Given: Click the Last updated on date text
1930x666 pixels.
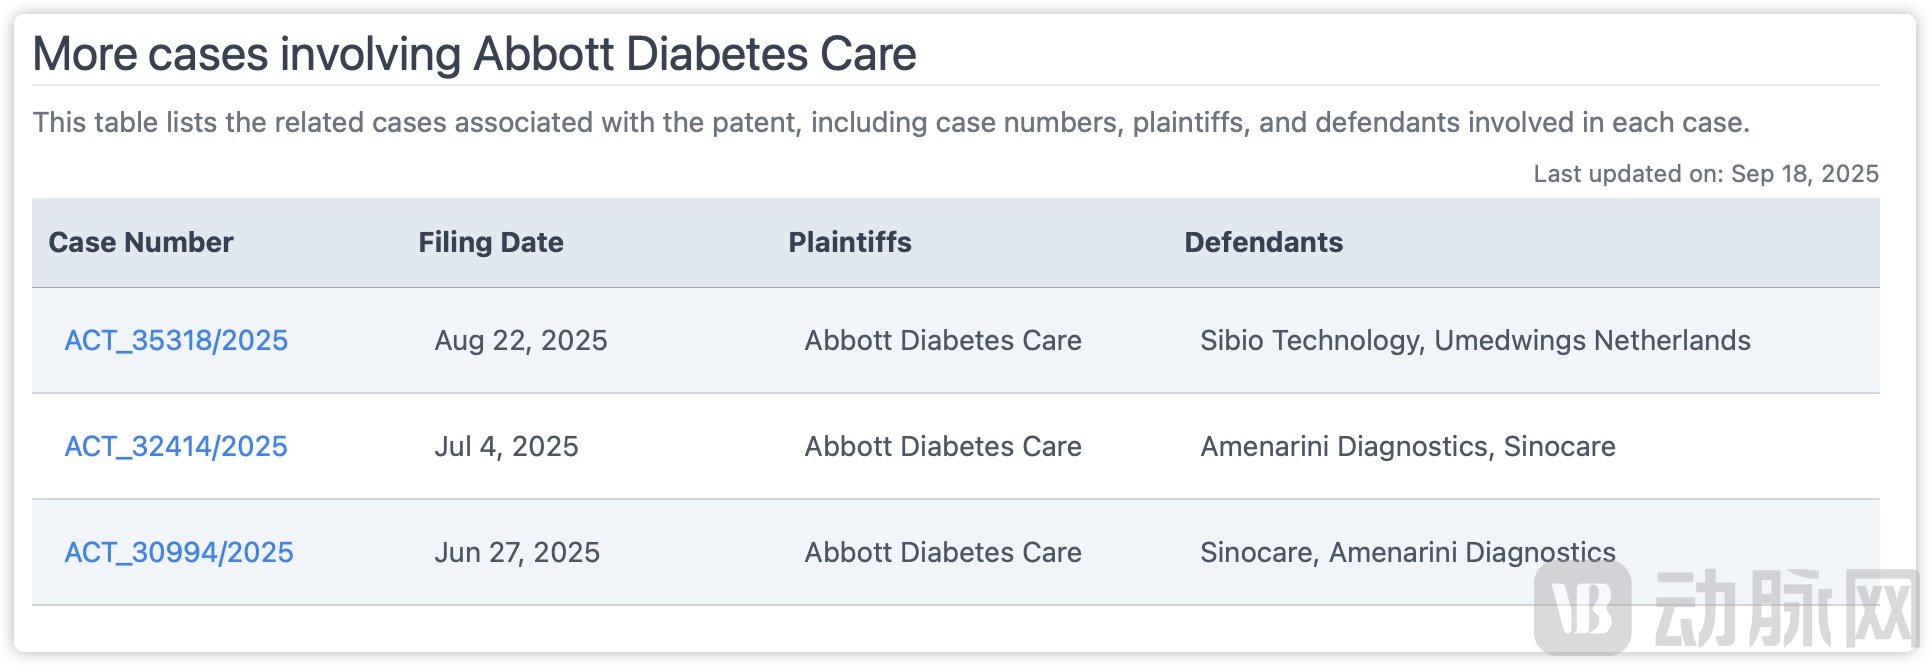Looking at the screenshot, I should click(x=1706, y=174).
